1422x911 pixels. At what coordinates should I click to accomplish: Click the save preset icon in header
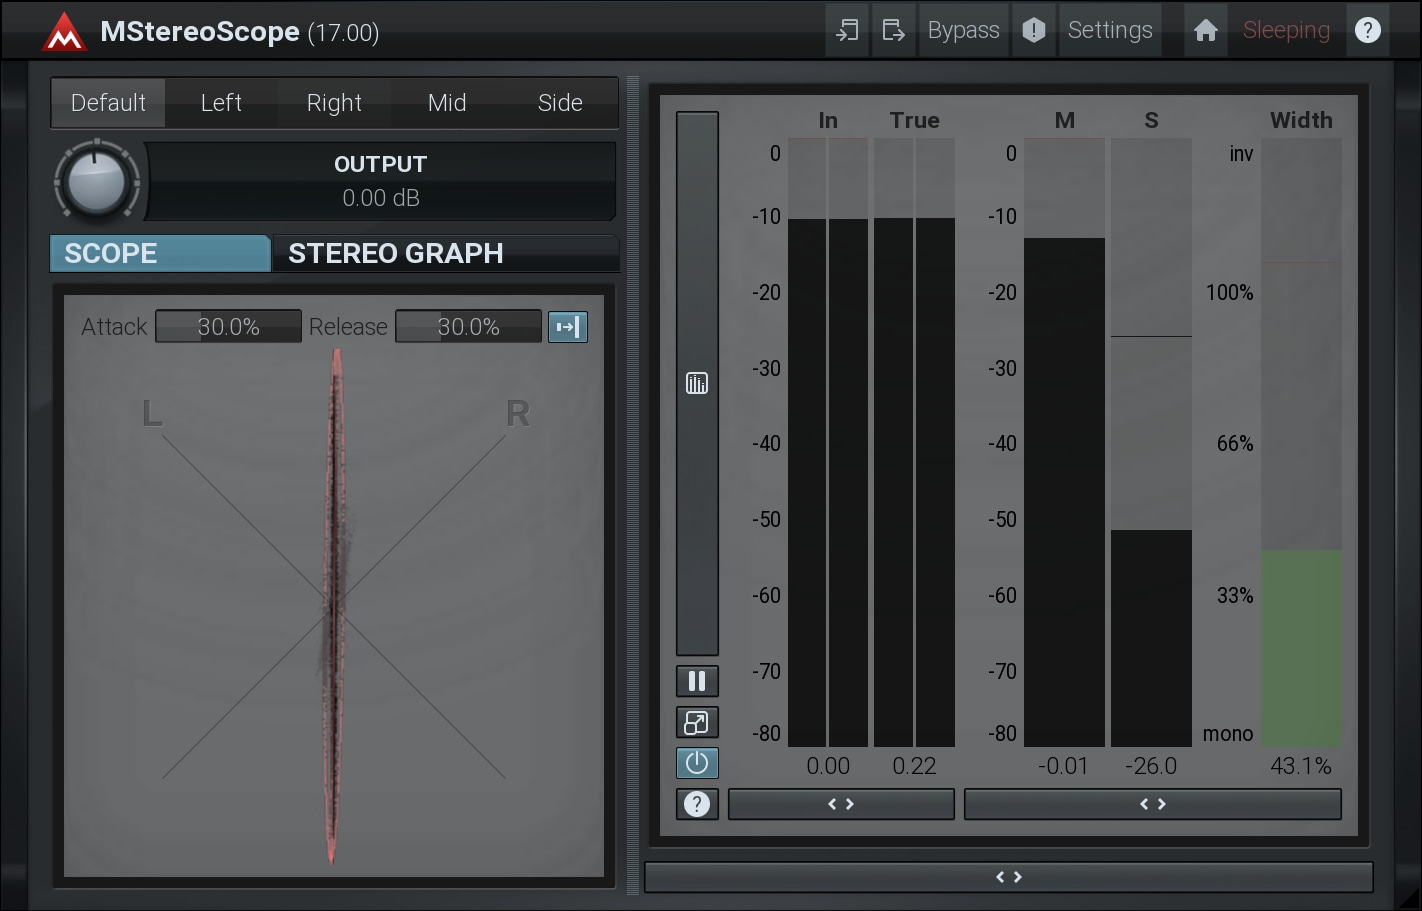893,31
